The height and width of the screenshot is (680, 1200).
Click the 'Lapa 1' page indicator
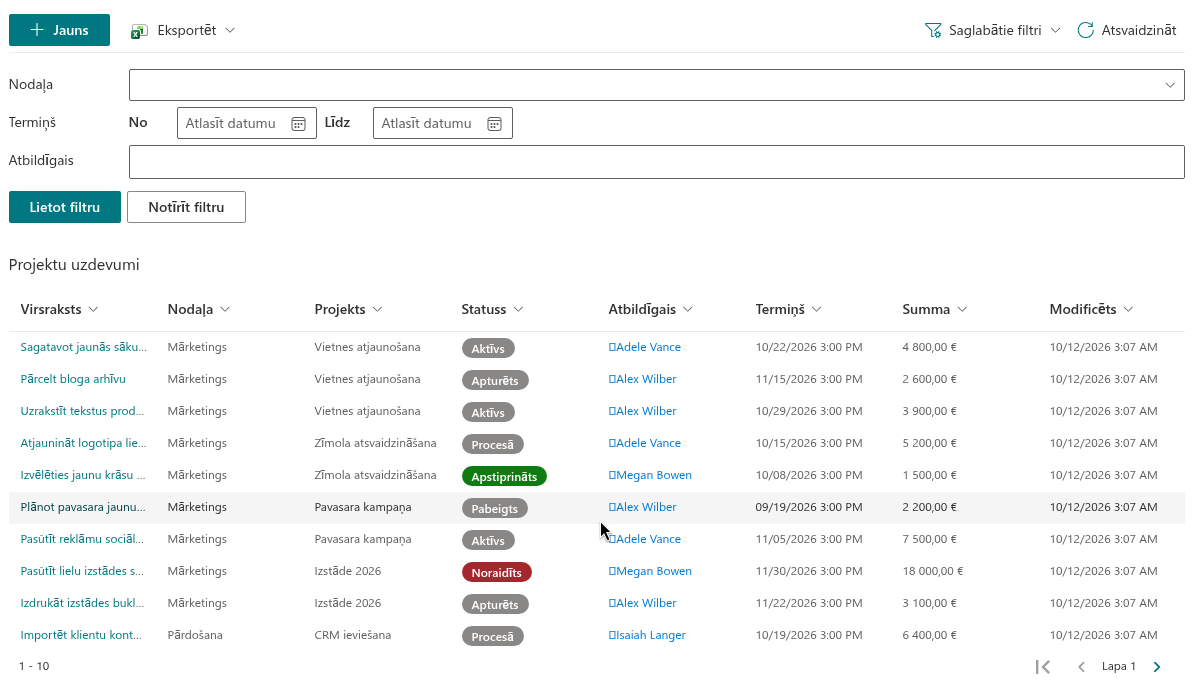tap(1119, 666)
